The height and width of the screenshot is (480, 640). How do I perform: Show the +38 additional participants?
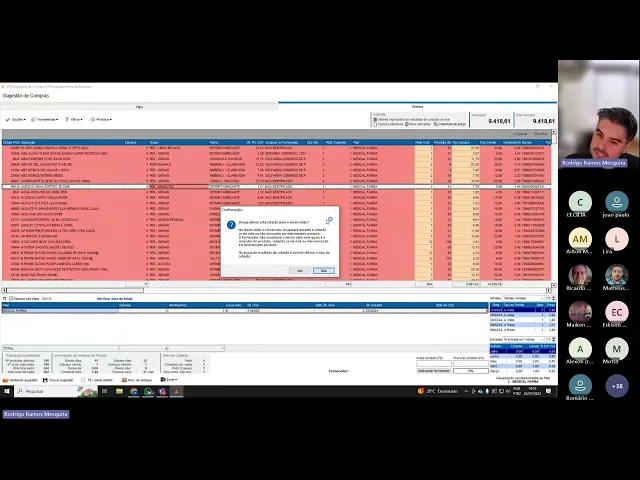pos(617,386)
